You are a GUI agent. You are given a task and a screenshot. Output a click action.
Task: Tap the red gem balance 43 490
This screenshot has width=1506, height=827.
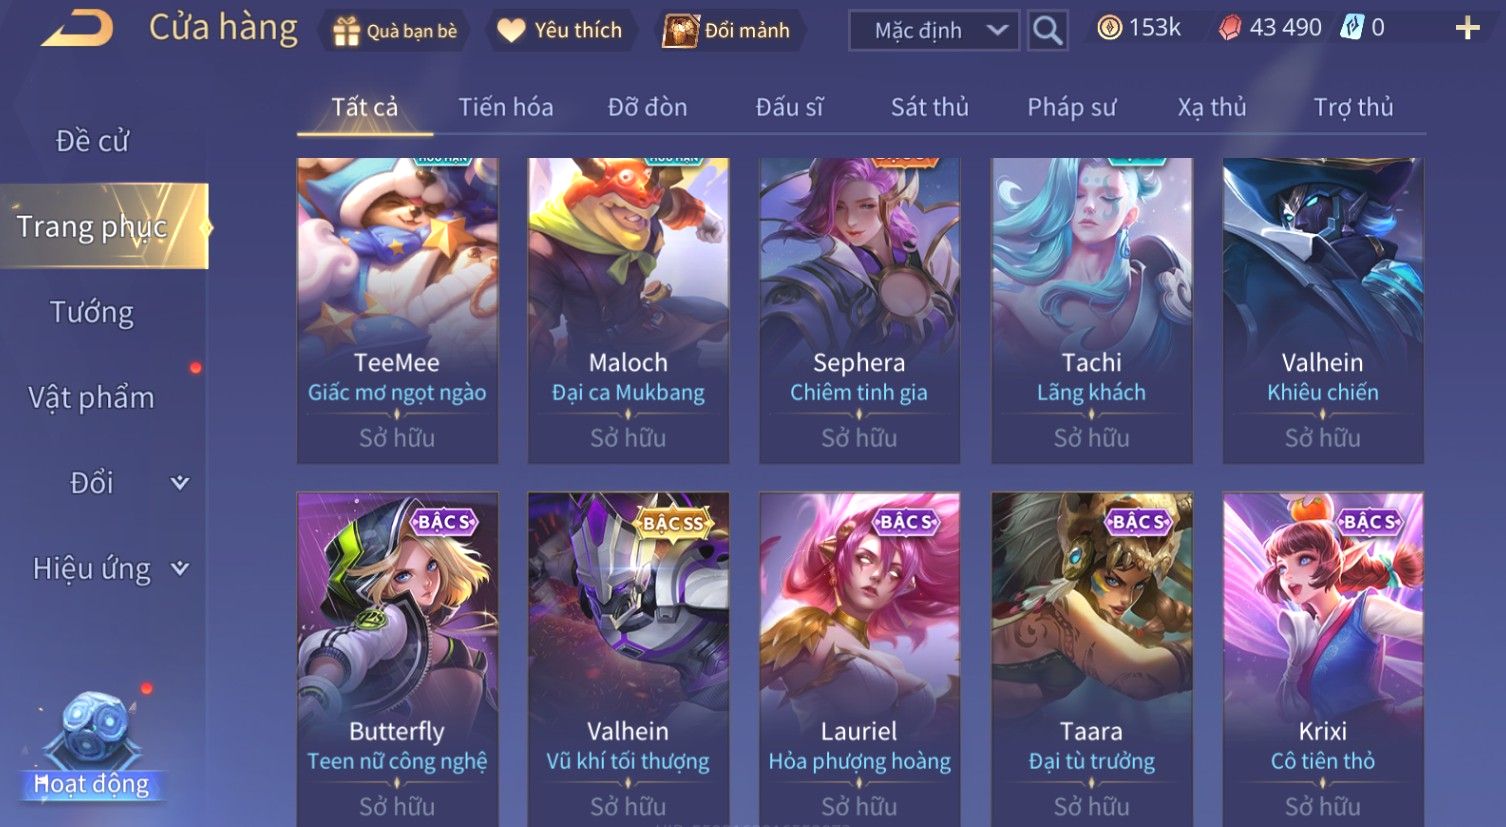coord(1270,28)
